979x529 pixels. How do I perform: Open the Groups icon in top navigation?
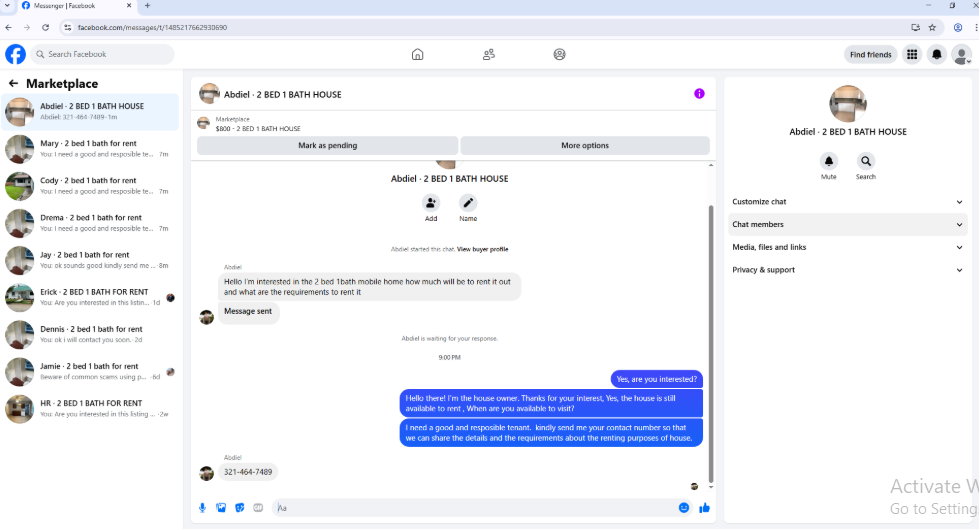click(559, 54)
